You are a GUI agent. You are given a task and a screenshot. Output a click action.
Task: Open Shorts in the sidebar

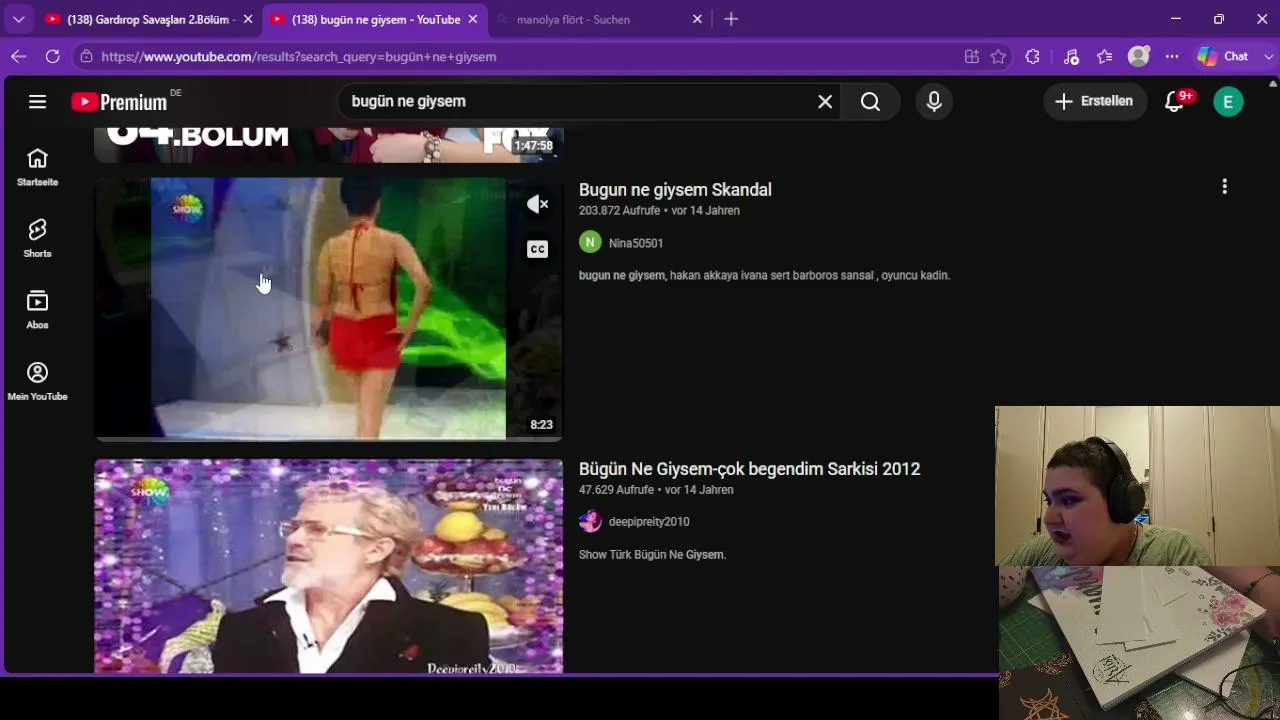click(38, 239)
